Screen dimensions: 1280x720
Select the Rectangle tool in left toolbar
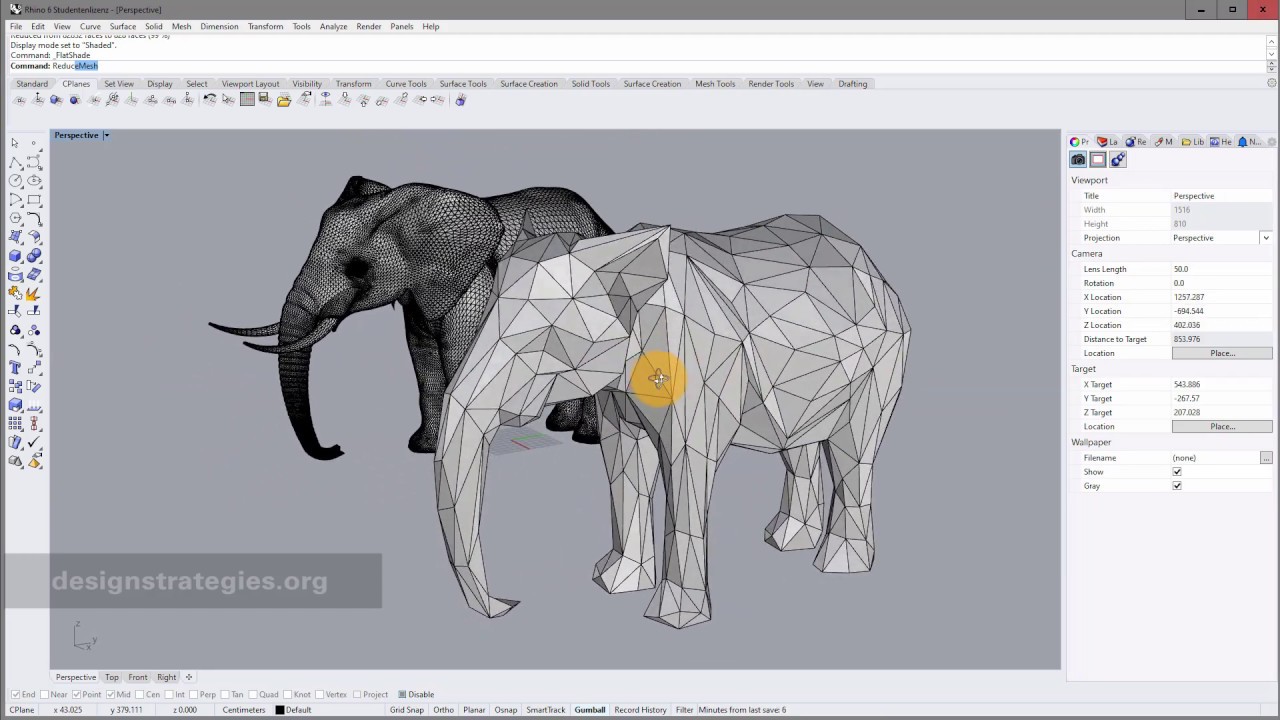34,199
